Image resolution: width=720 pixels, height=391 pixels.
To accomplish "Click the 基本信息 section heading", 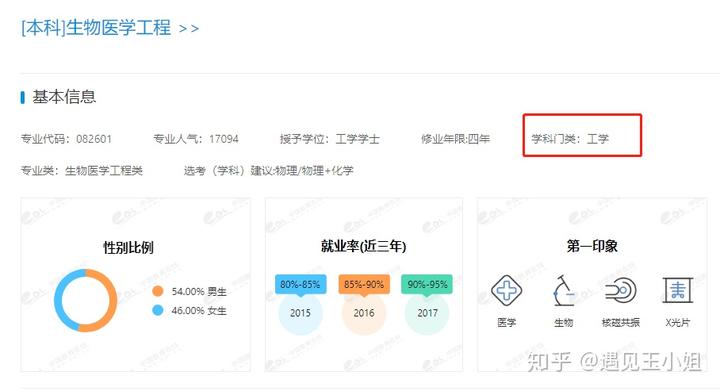I will pyautogui.click(x=64, y=97).
